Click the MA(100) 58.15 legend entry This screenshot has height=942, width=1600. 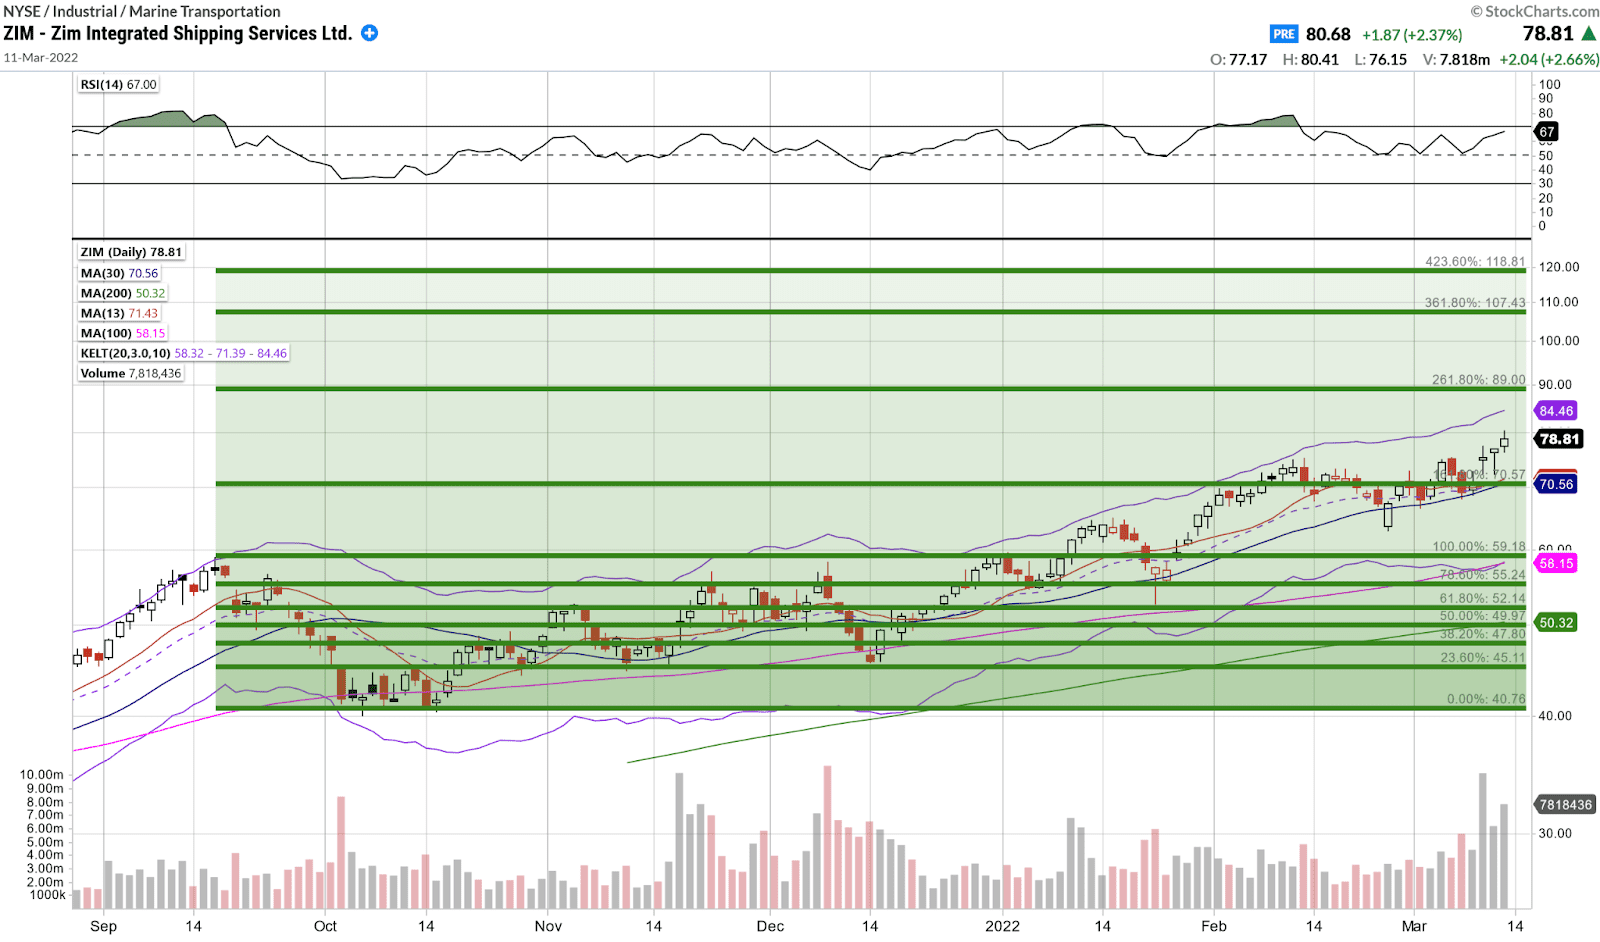(123, 333)
